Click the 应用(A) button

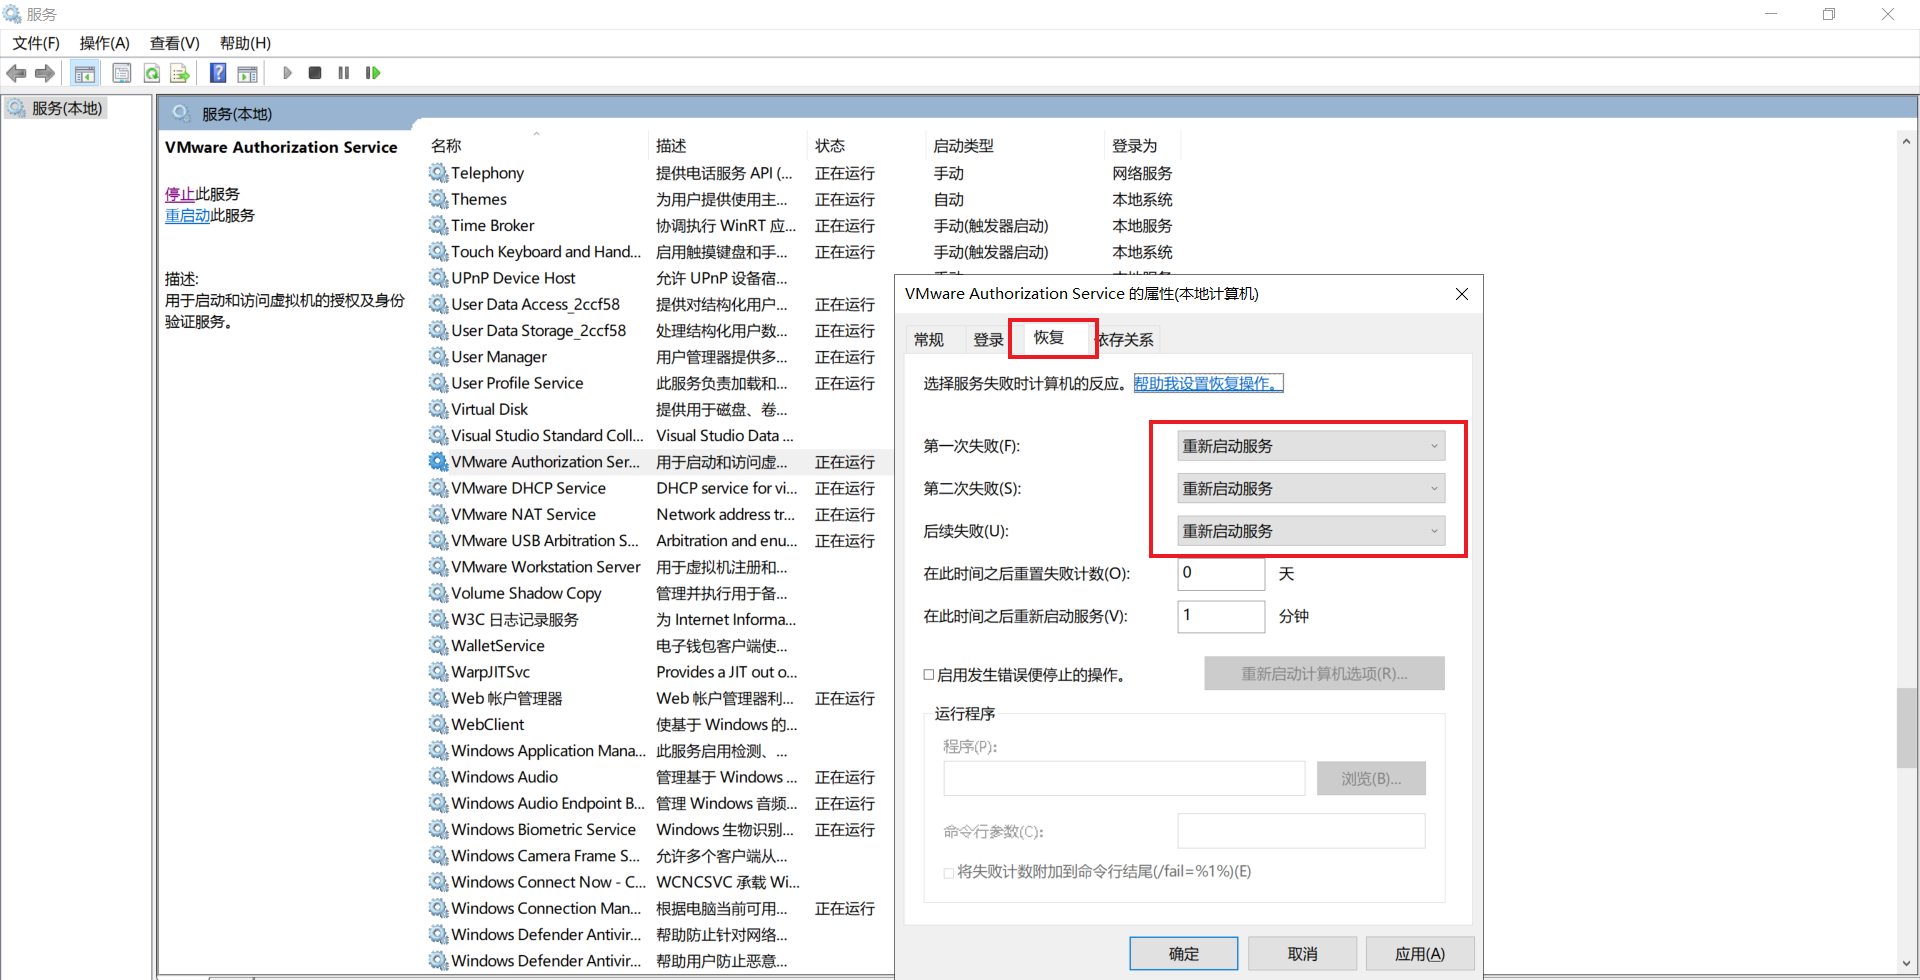coord(1420,954)
